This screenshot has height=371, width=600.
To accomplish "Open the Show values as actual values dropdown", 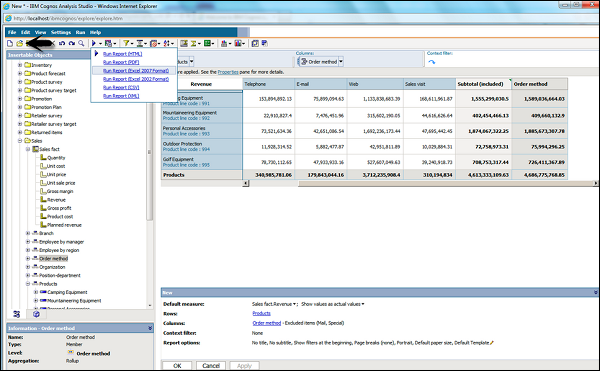I will pyautogui.click(x=363, y=304).
